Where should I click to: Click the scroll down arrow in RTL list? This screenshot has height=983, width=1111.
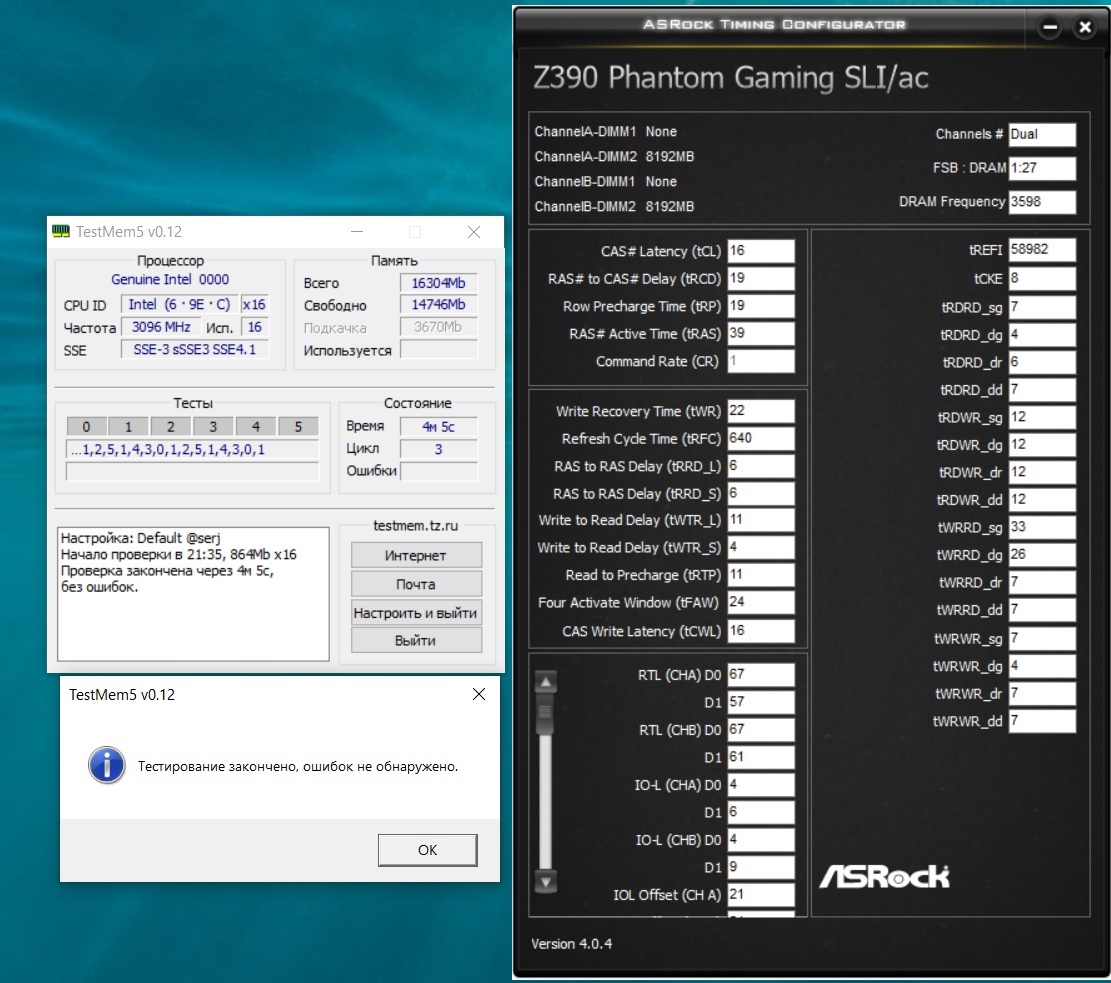point(546,882)
